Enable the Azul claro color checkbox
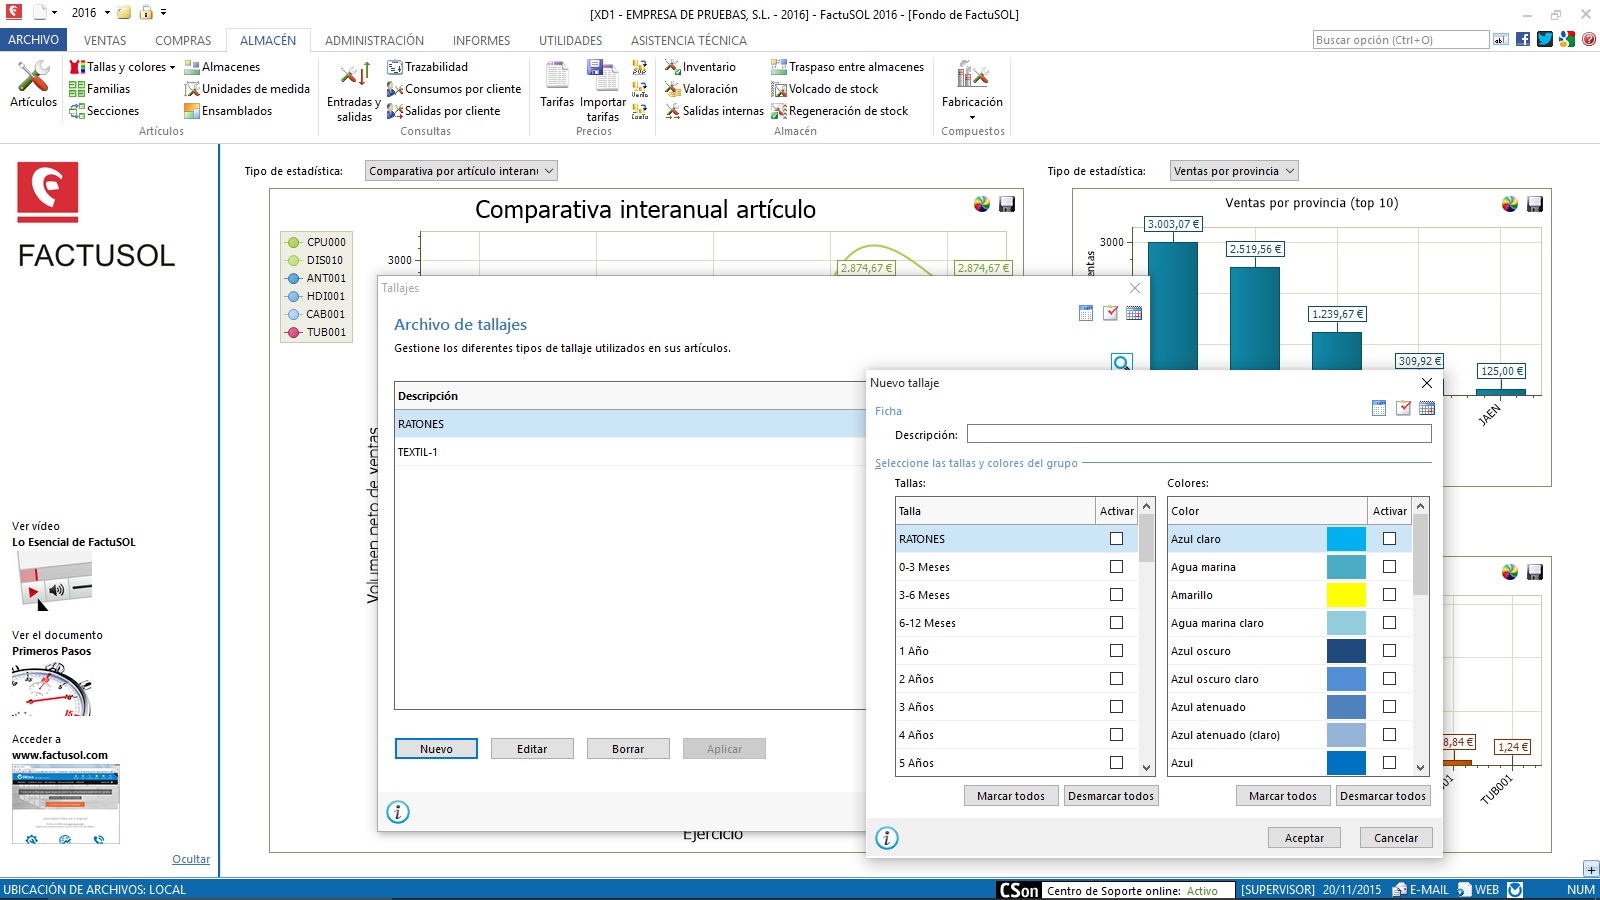Viewport: 1600px width, 900px height. pyautogui.click(x=1389, y=539)
